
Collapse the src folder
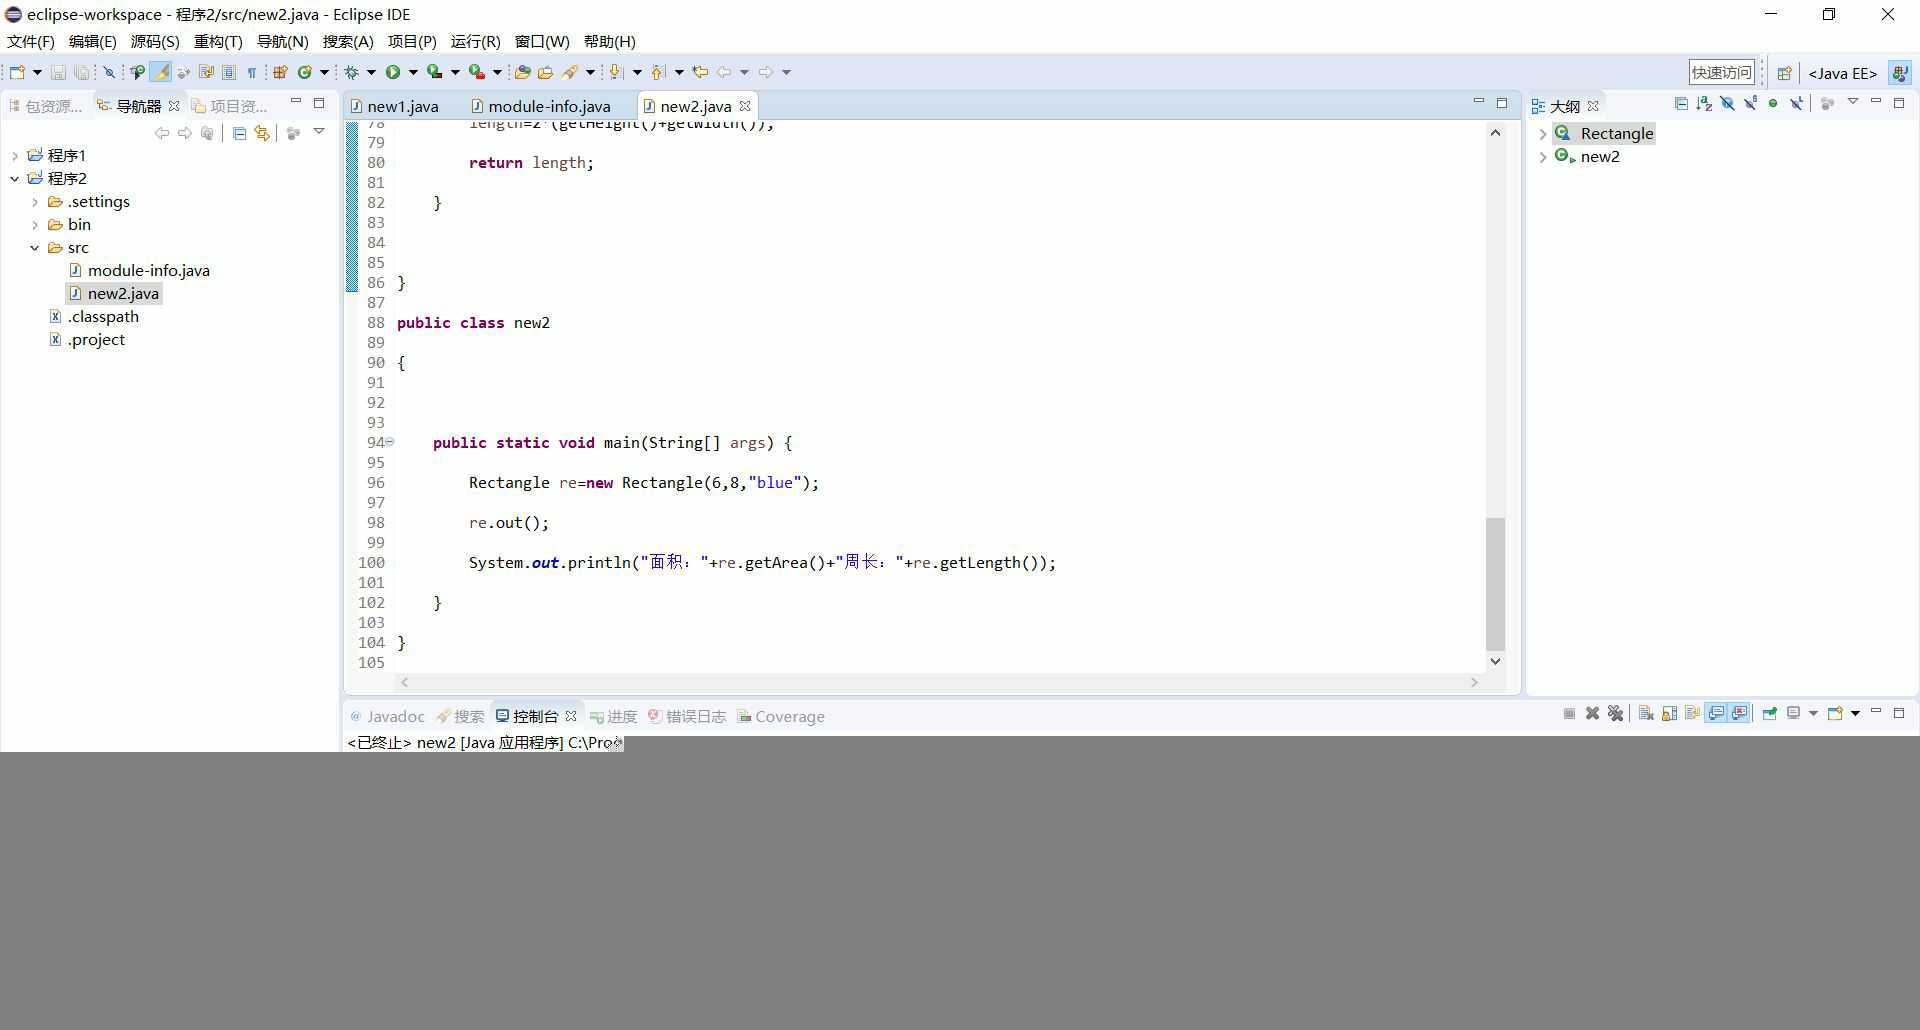pyautogui.click(x=35, y=248)
